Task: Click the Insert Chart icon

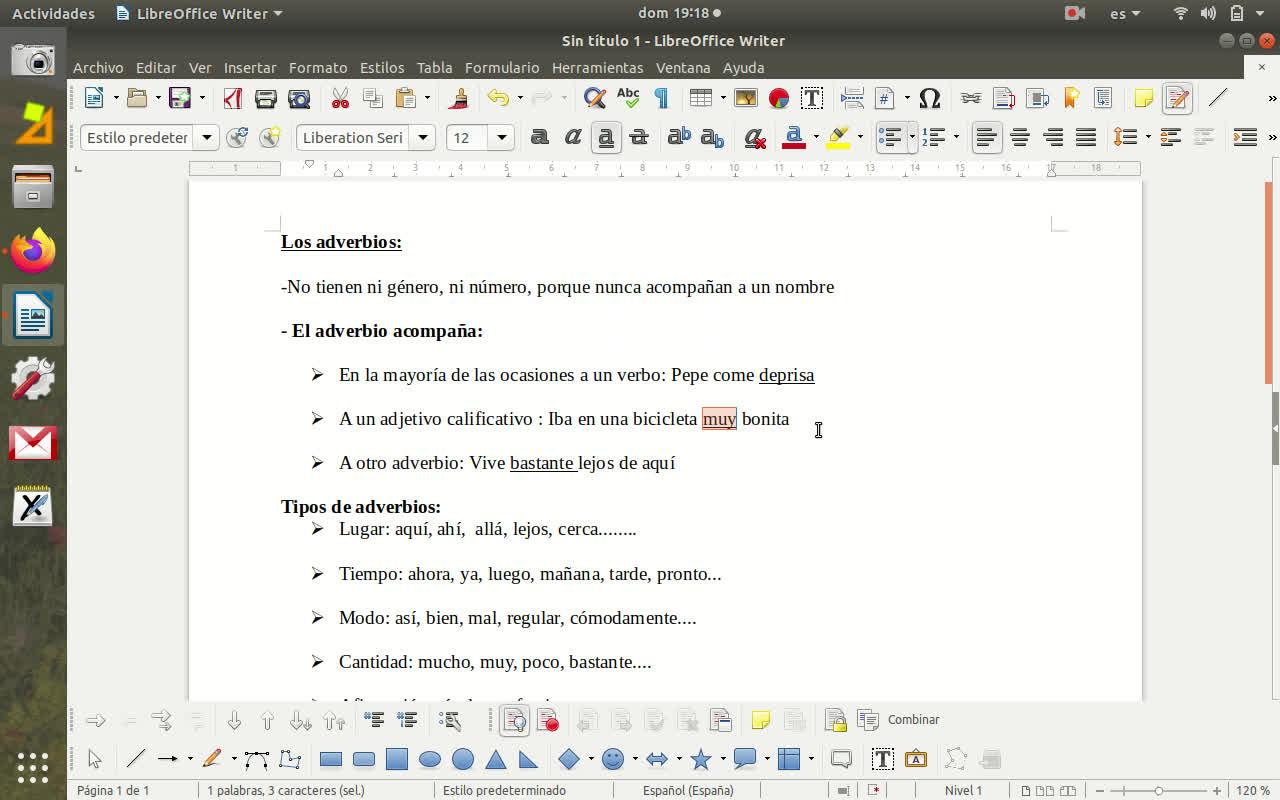Action: (x=779, y=98)
